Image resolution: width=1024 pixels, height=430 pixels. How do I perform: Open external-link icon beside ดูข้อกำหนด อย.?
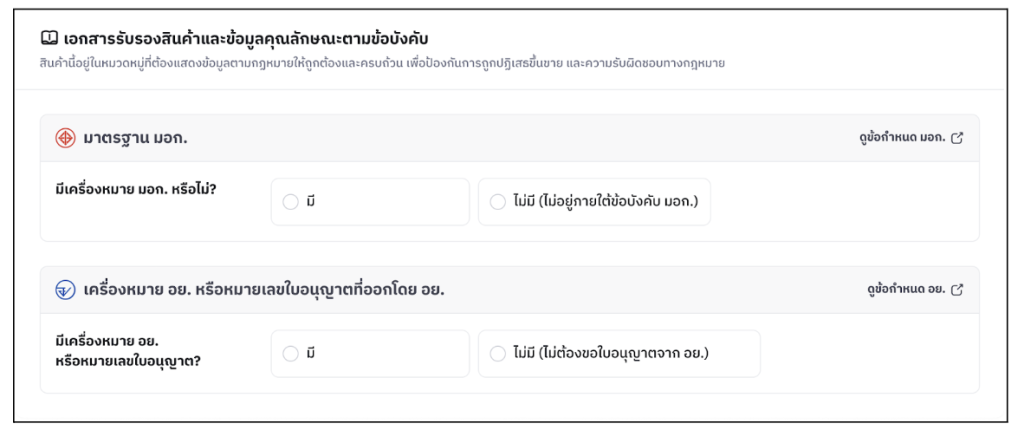click(957, 290)
